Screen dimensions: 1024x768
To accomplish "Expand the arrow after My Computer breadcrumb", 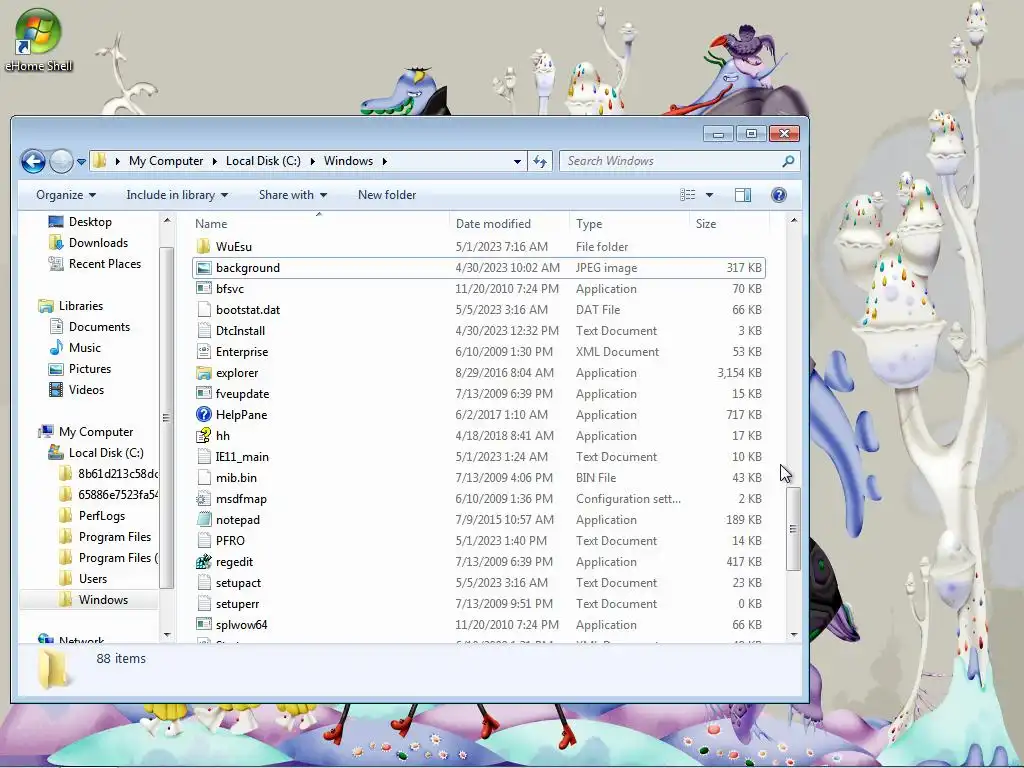I will click(x=214, y=161).
